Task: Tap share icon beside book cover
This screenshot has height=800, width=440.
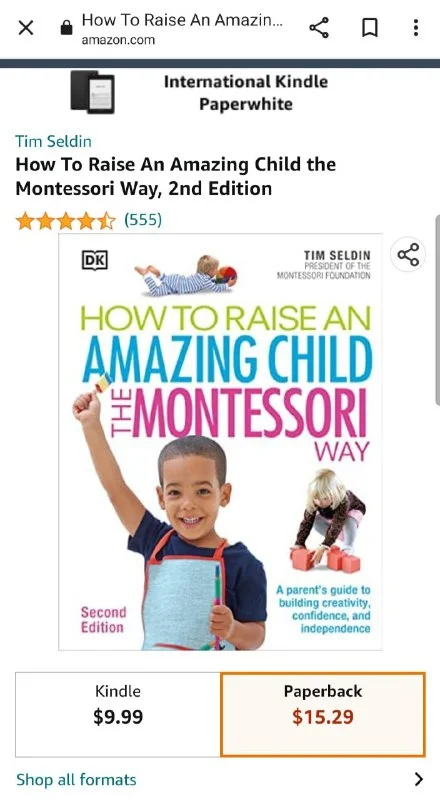Action: (x=408, y=254)
